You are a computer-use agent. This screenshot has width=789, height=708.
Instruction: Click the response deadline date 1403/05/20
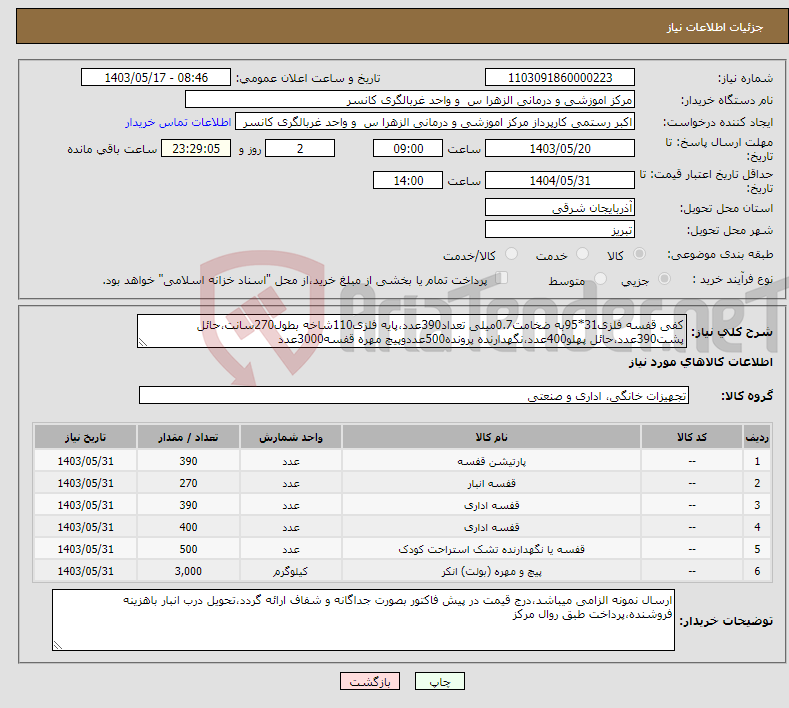560,148
